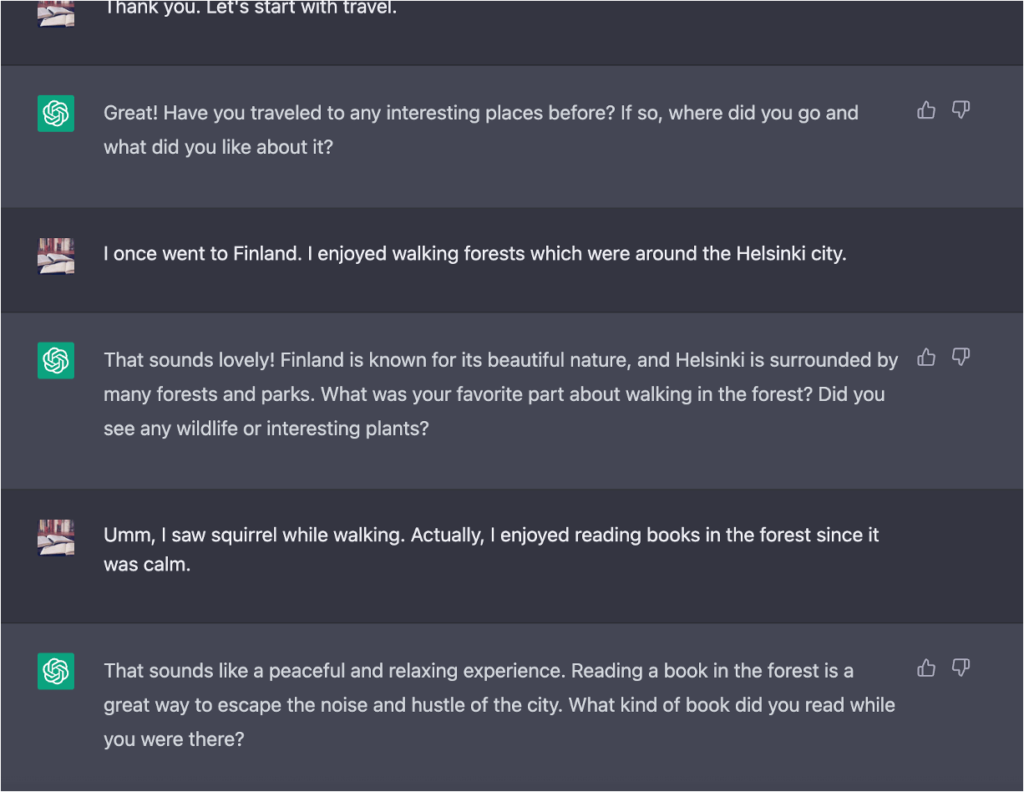The image size is (1024, 792).
Task: Click the 'I saw squirrel while walking' message
Action: pos(490,535)
